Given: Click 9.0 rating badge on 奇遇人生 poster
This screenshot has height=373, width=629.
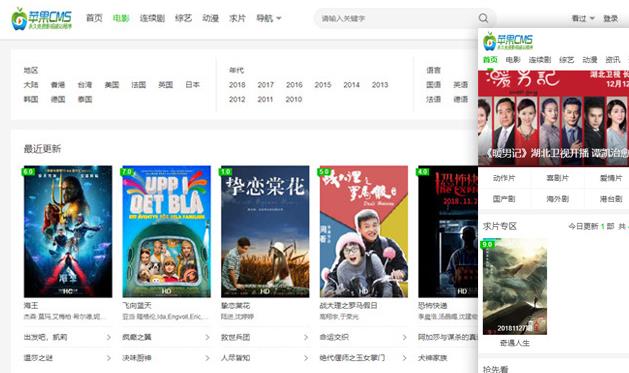Looking at the screenshot, I should coord(487,244).
